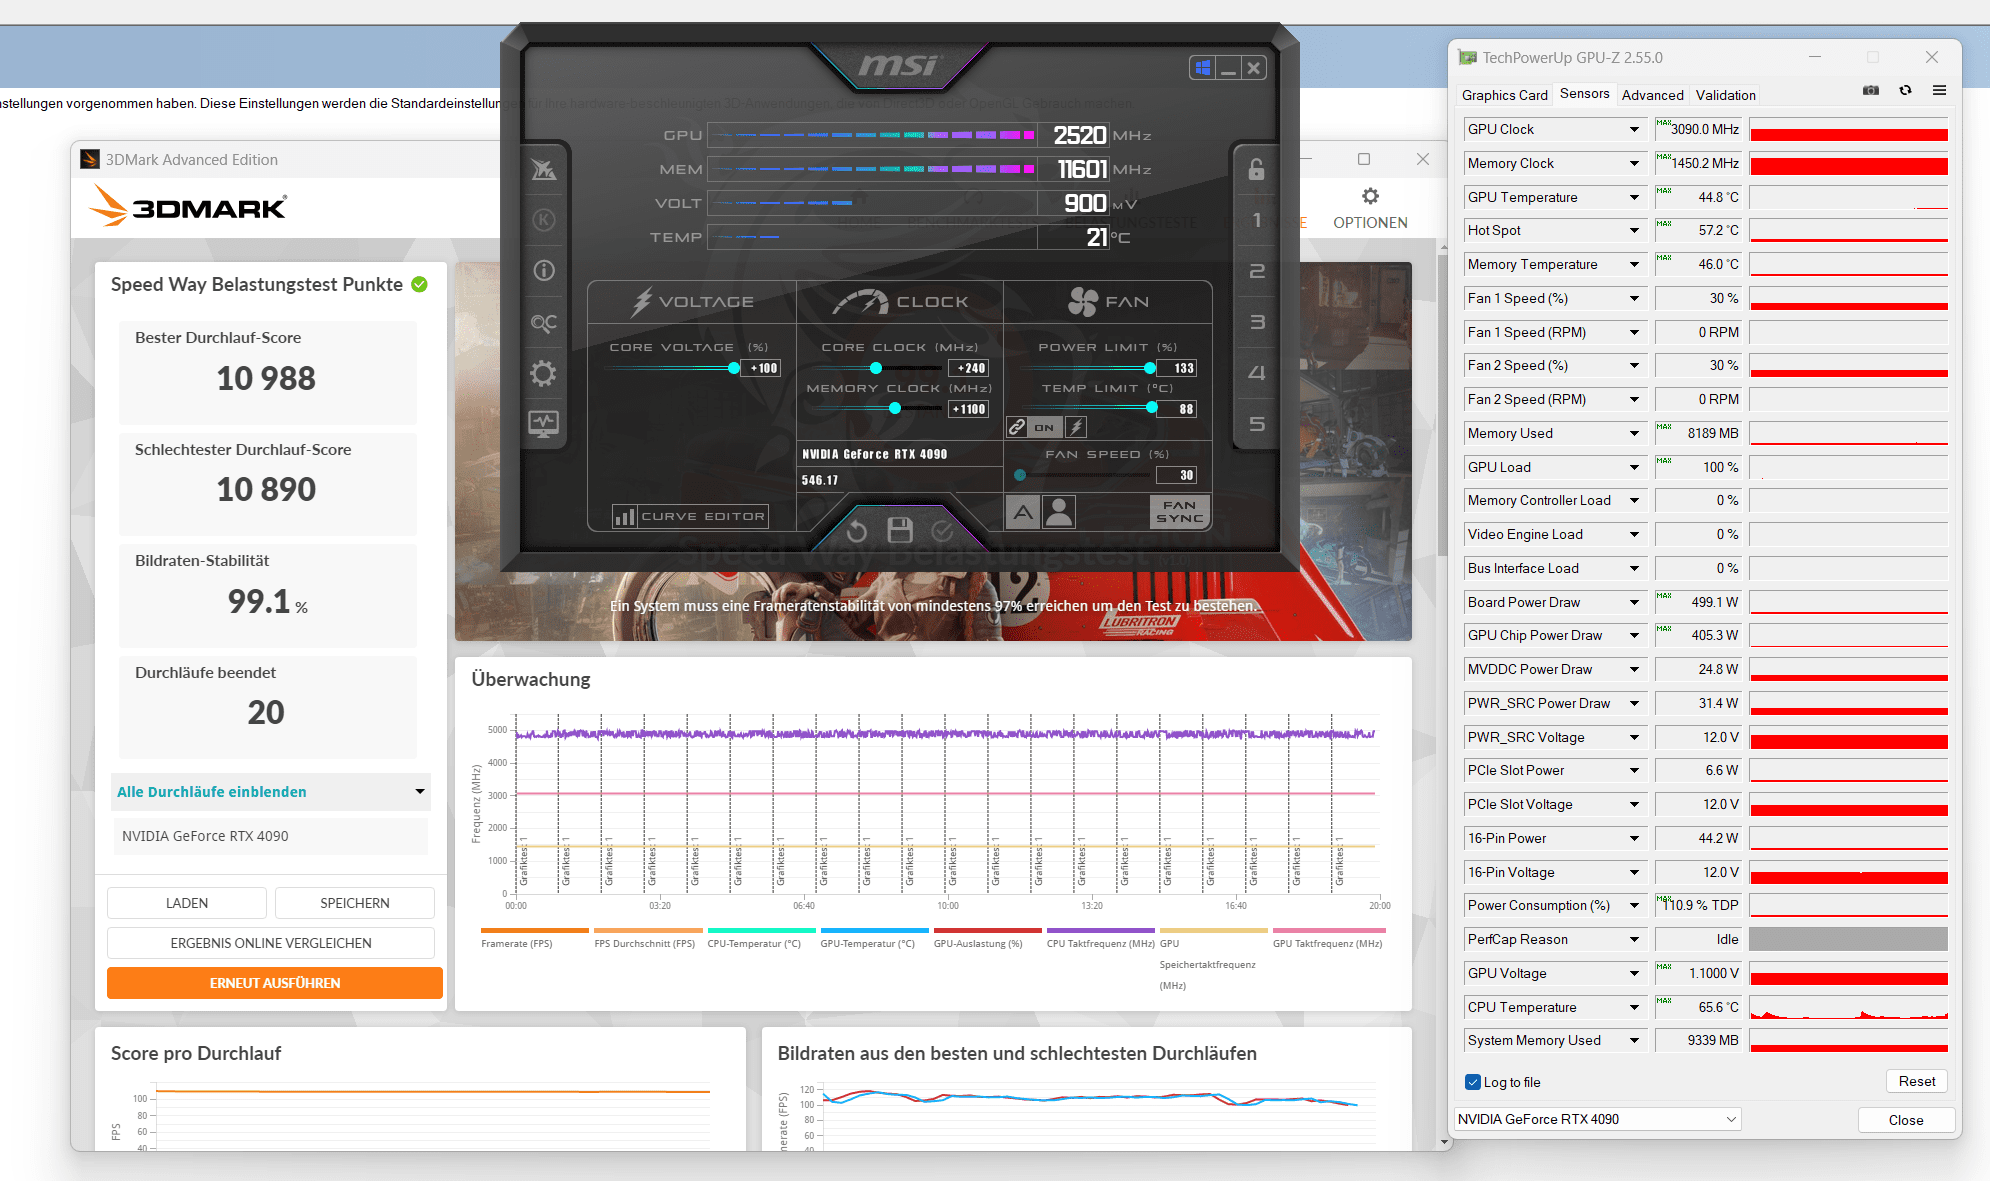
Task: Switch to GPU-Z Advanced tab
Action: pyautogui.click(x=1652, y=95)
